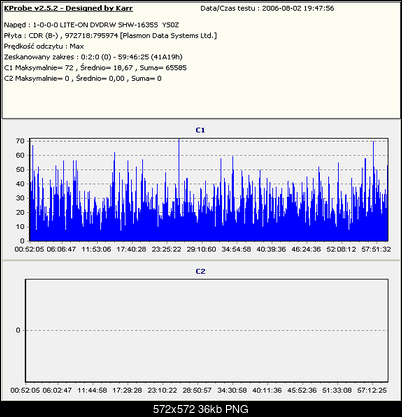
Task: Click the C2 Maksymalnie= 0 statistics line
Action: pyautogui.click(x=83, y=79)
